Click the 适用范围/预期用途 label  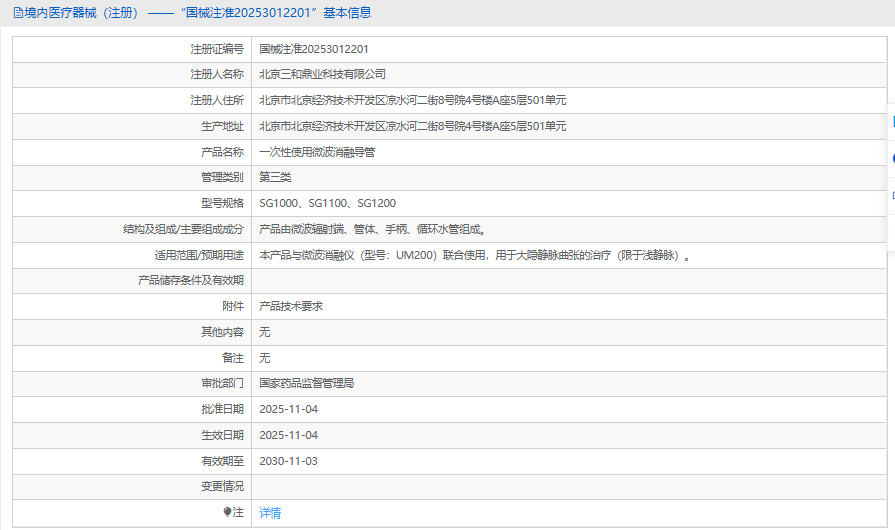pyautogui.click(x=199, y=255)
